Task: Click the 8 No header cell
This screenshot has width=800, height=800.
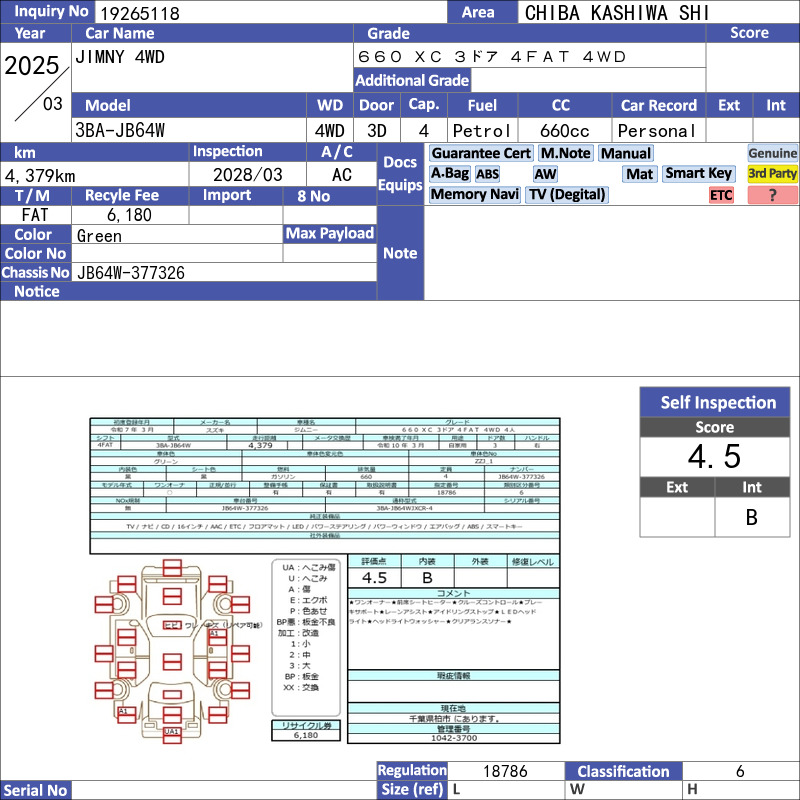Action: coord(330,196)
